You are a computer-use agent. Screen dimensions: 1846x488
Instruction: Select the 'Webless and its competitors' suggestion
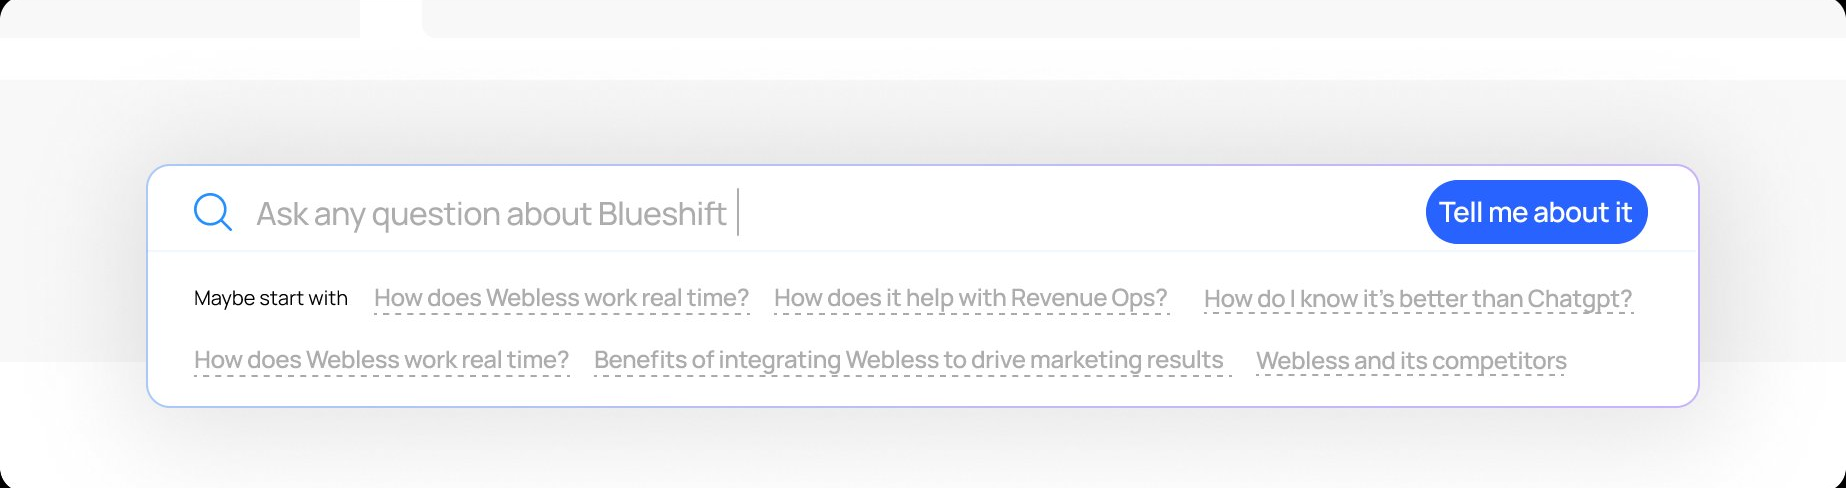click(x=1410, y=361)
